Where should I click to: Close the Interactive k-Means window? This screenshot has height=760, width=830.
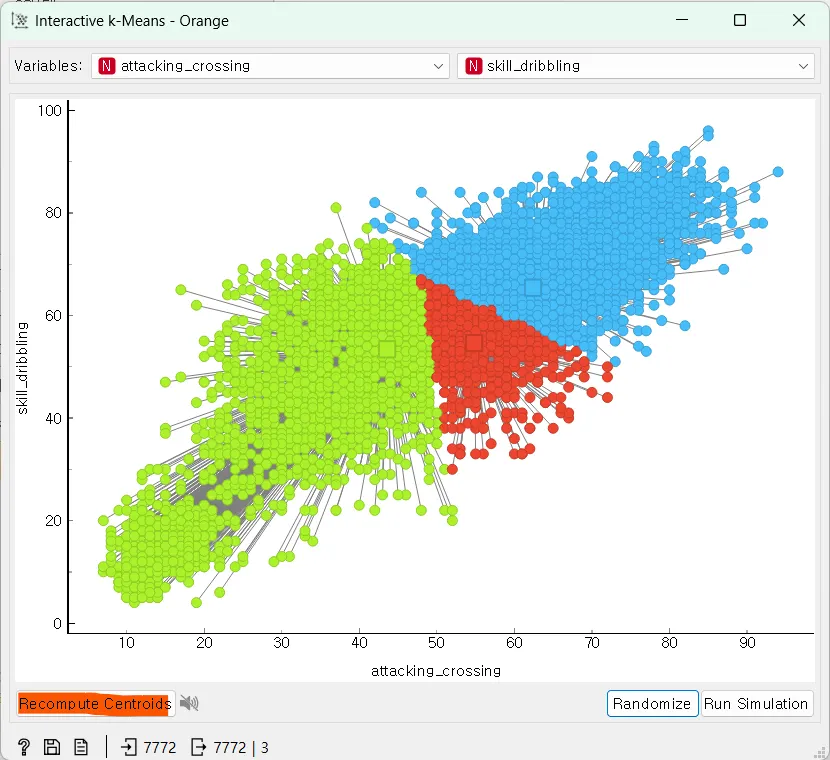coord(799,20)
